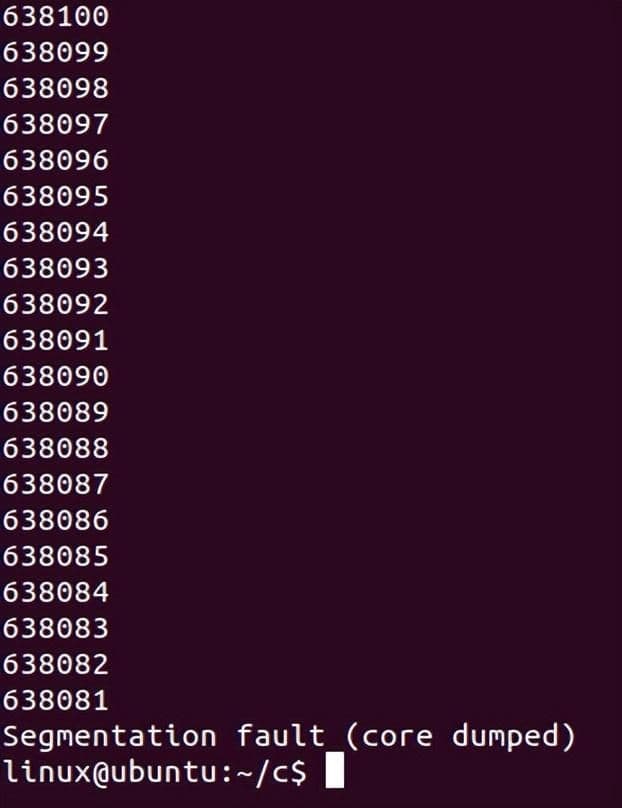Click the Segmentation fault (core dumped) message
Viewport: 622px width, 808px height.
tap(289, 737)
